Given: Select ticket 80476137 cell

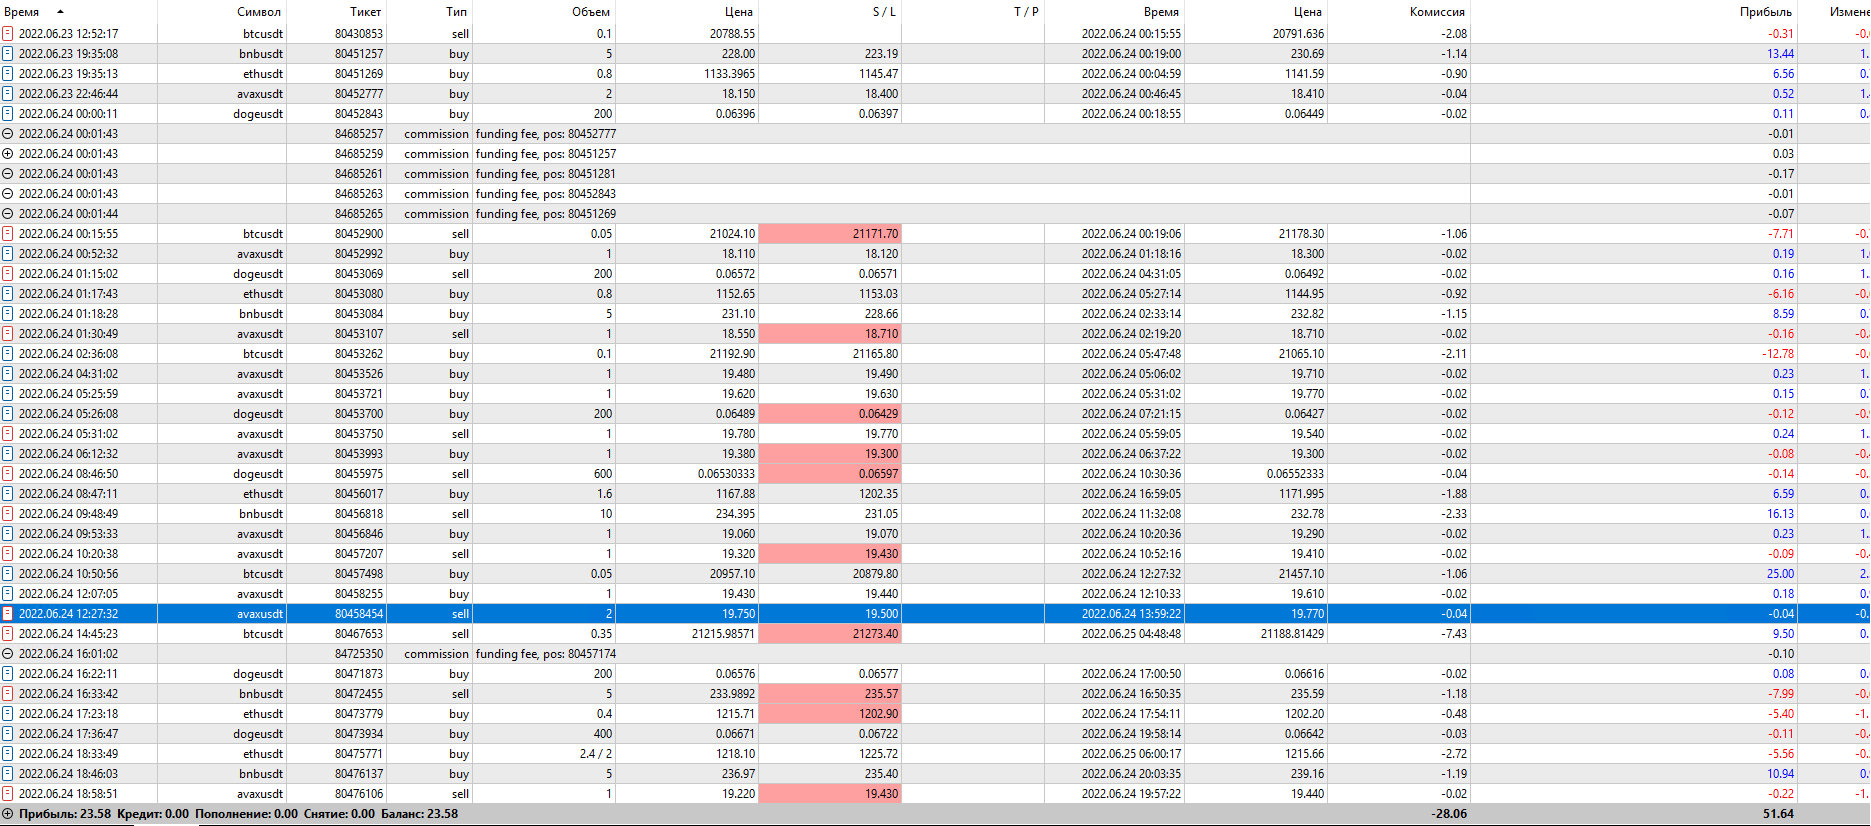Looking at the screenshot, I should (359, 773).
